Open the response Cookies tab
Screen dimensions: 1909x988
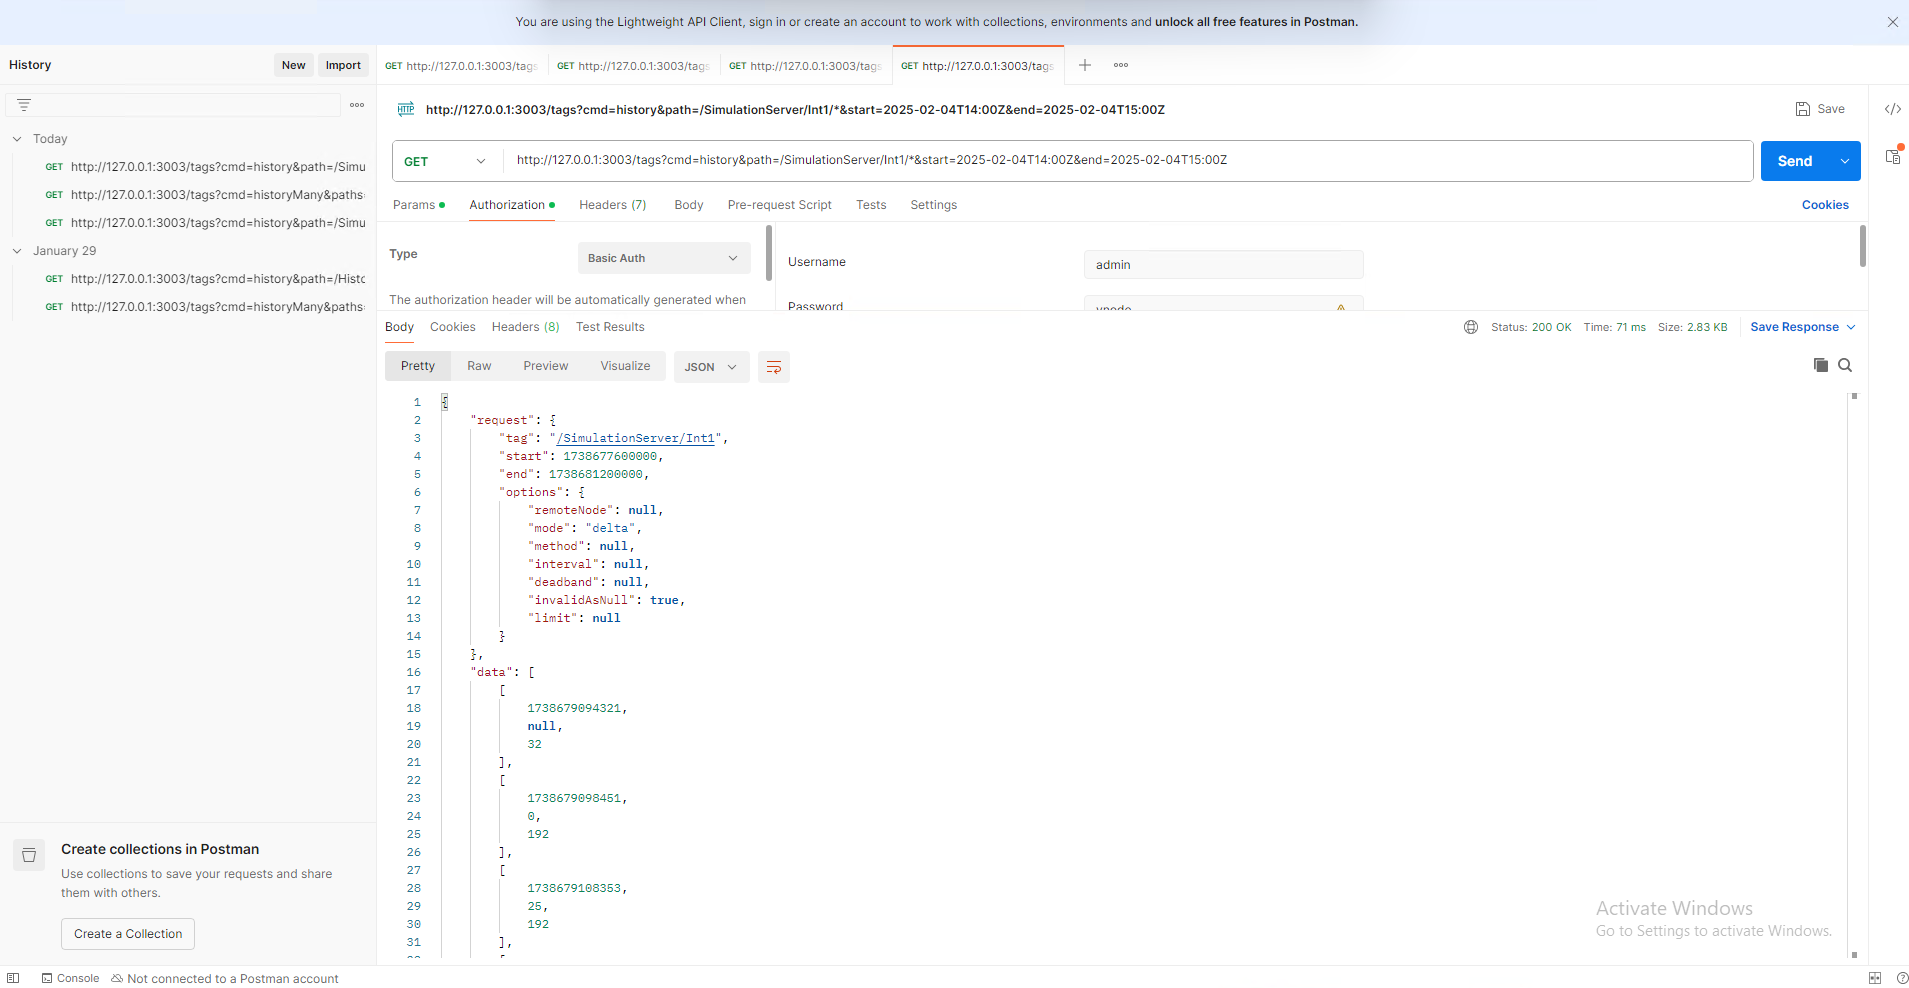pyautogui.click(x=453, y=327)
